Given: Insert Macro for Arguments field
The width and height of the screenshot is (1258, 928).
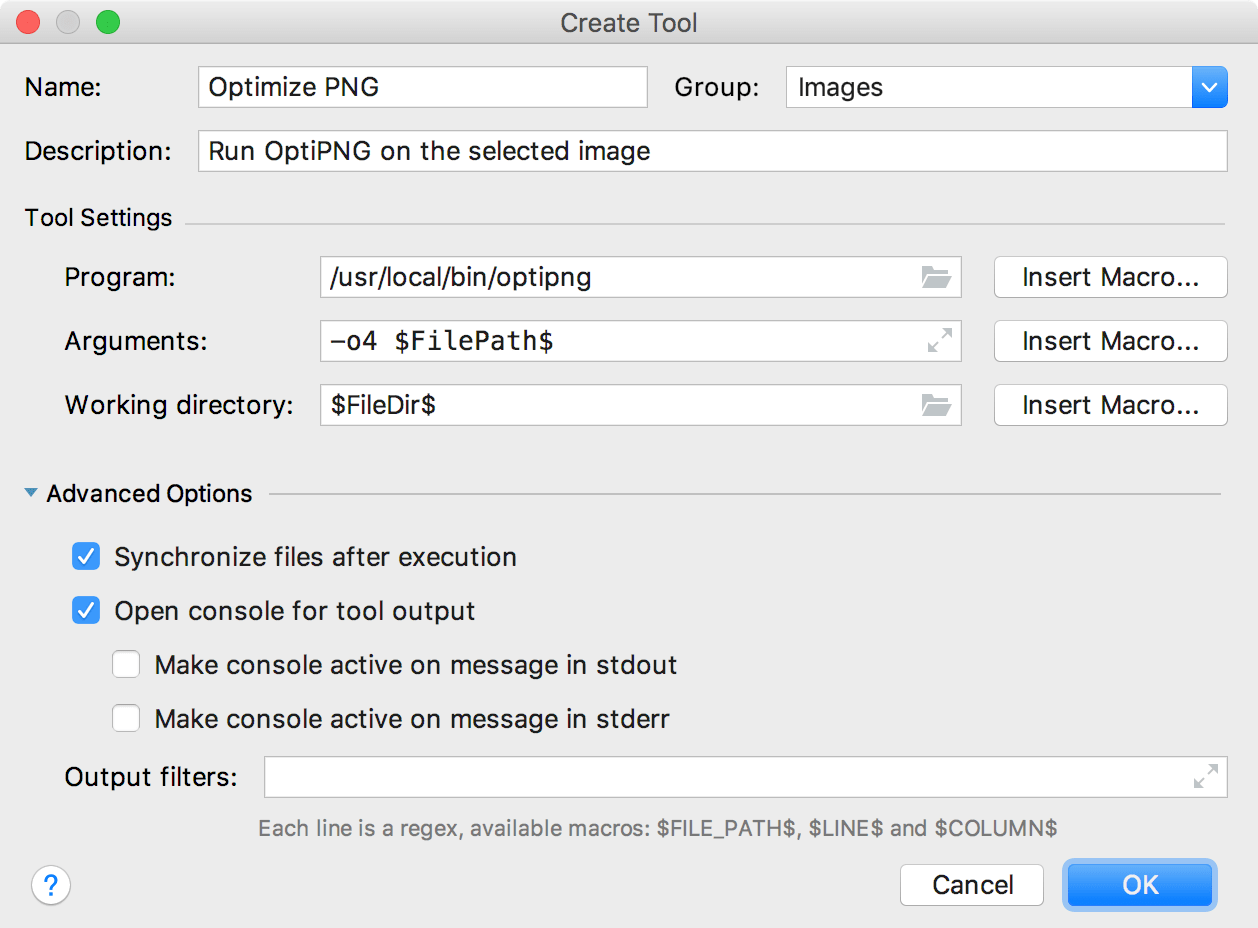Looking at the screenshot, I should pos(1110,341).
